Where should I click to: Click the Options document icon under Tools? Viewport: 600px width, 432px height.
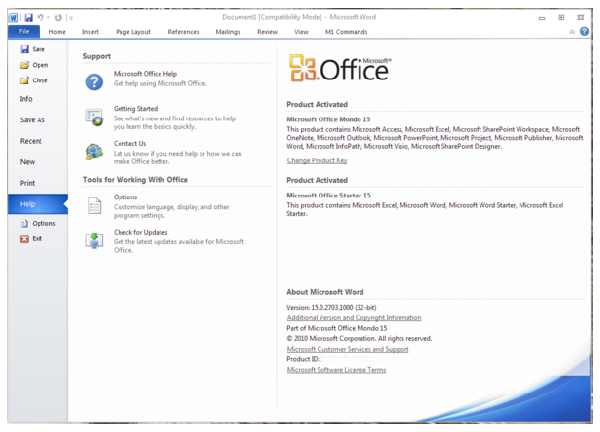[94, 205]
